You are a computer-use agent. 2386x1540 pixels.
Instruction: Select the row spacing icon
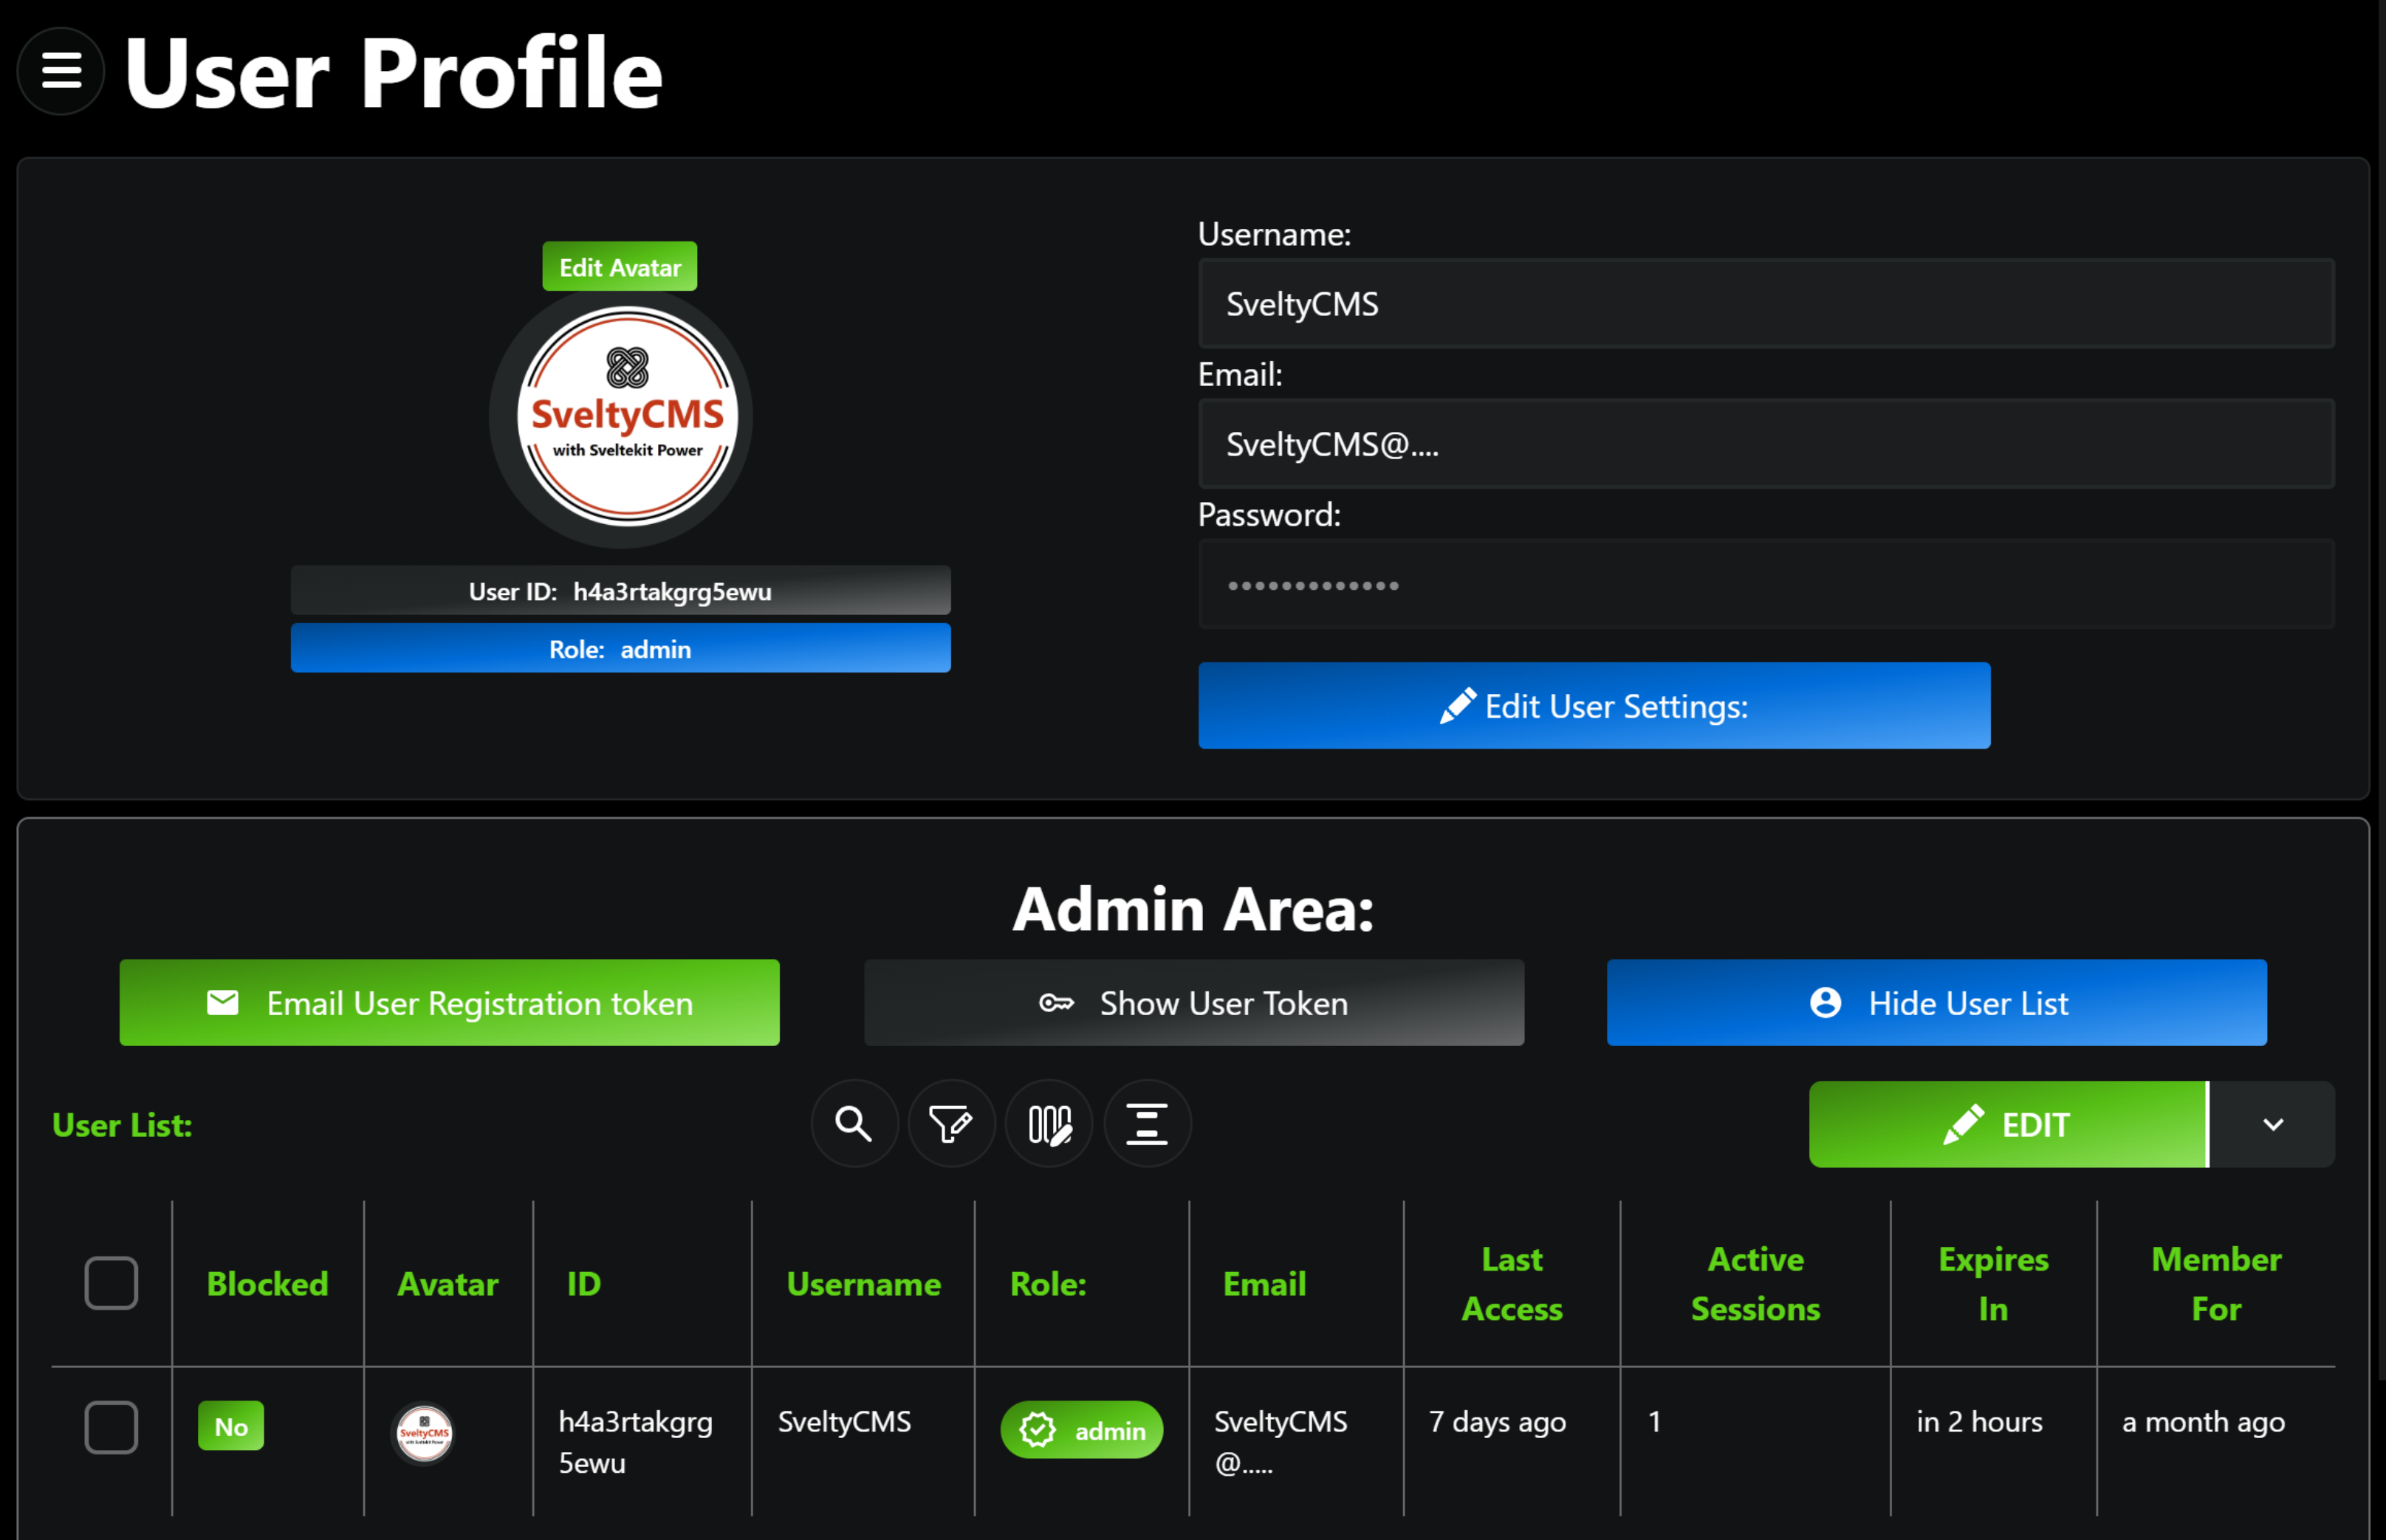(x=1146, y=1123)
